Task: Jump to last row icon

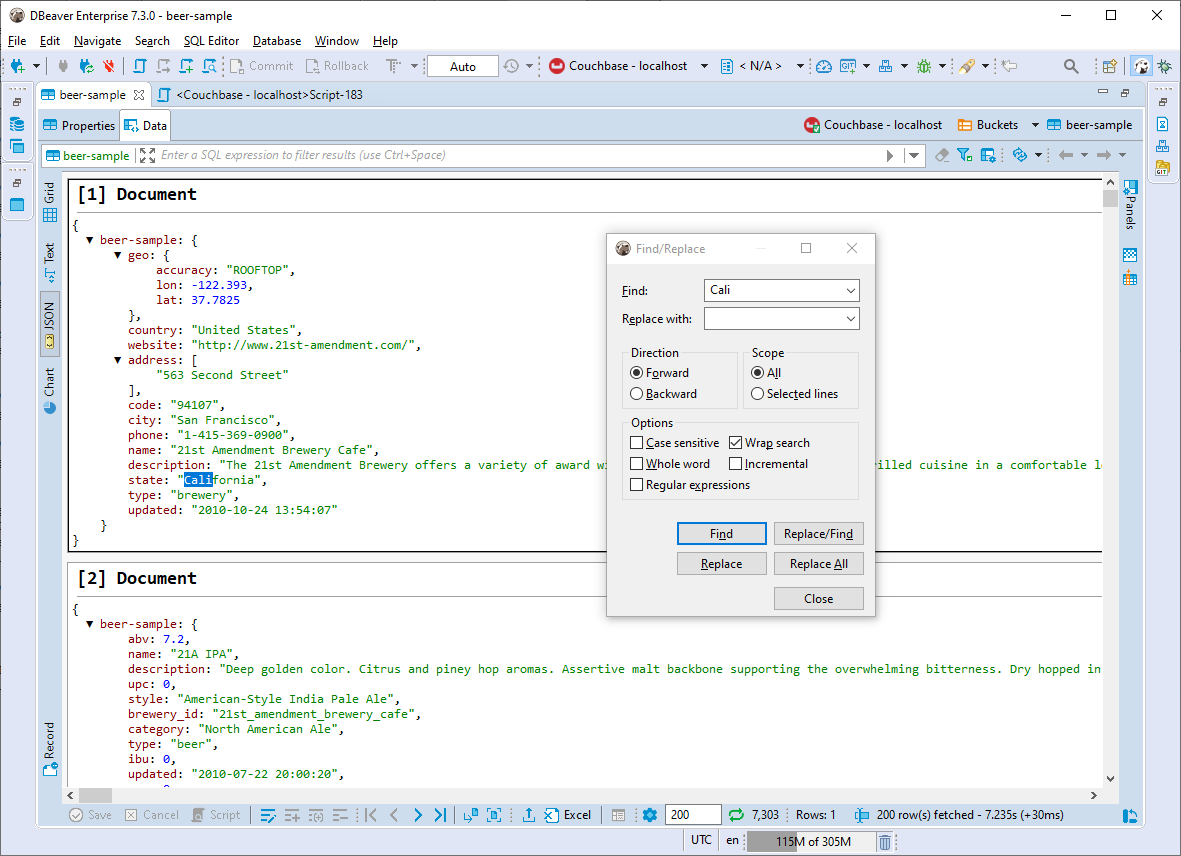Action: 440,815
